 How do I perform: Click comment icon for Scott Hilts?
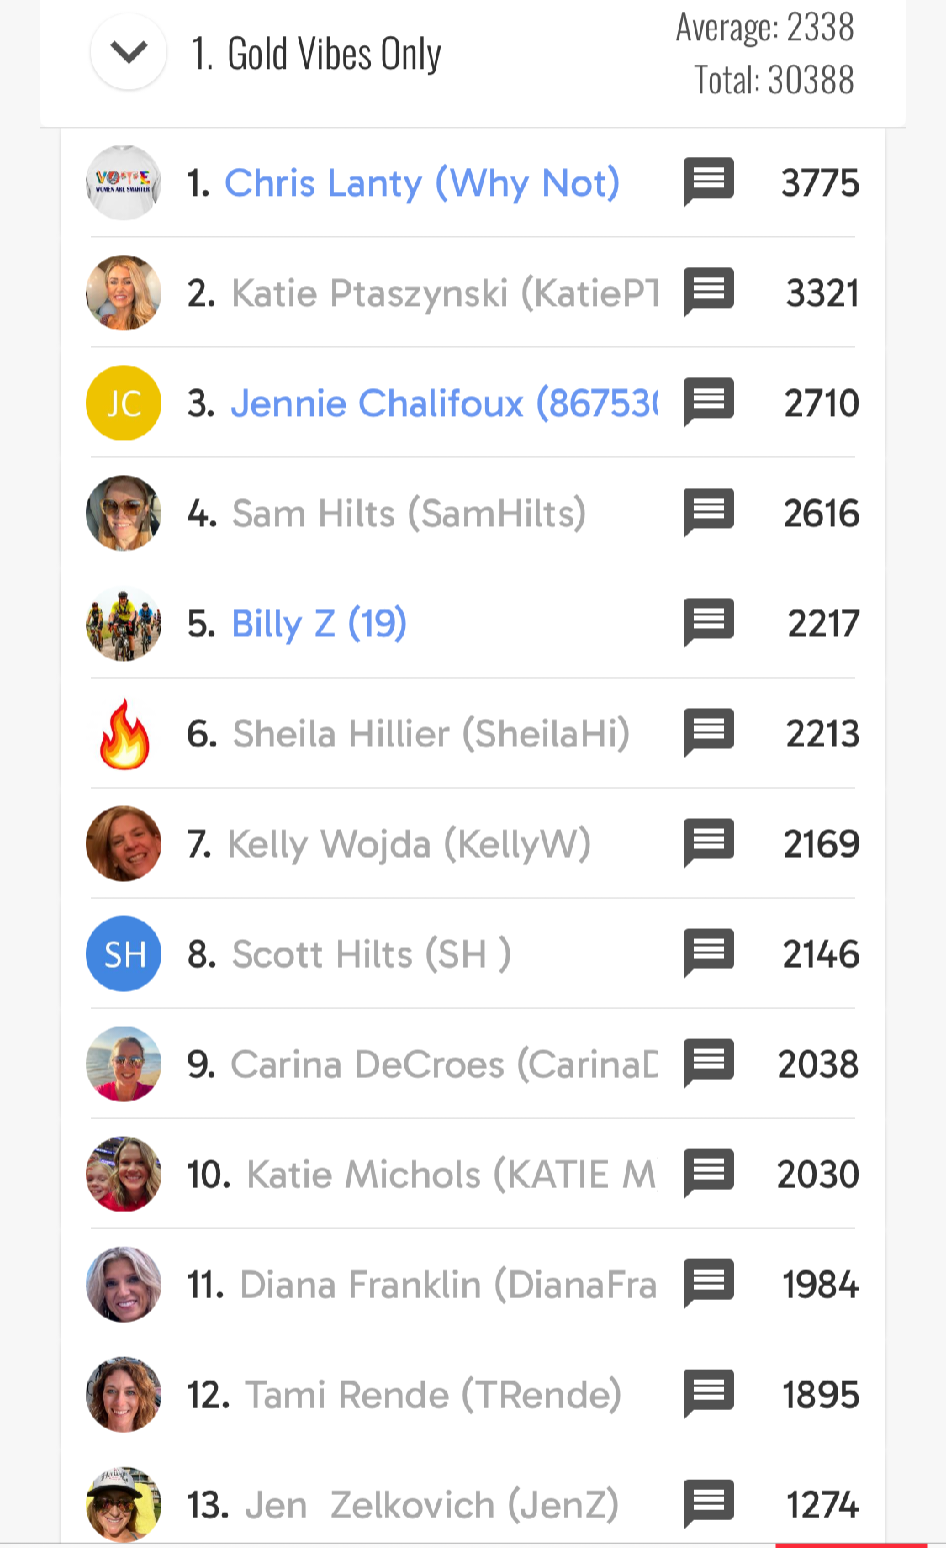coord(709,952)
